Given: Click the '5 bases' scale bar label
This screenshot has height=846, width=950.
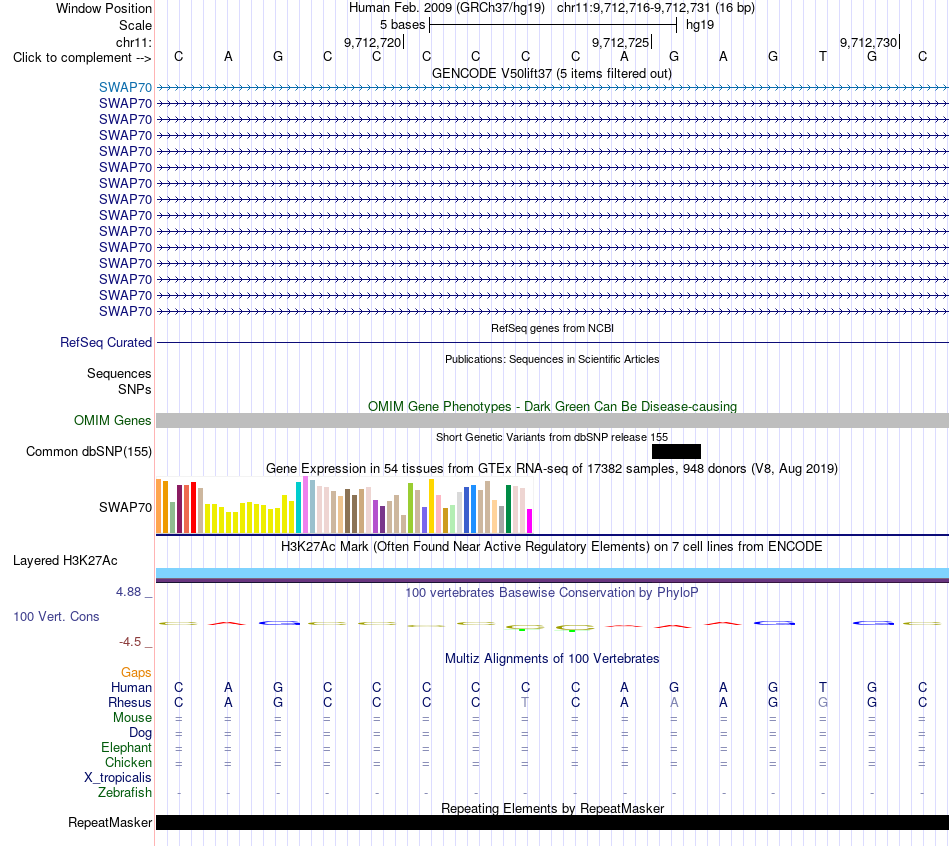Looking at the screenshot, I should [x=402, y=25].
